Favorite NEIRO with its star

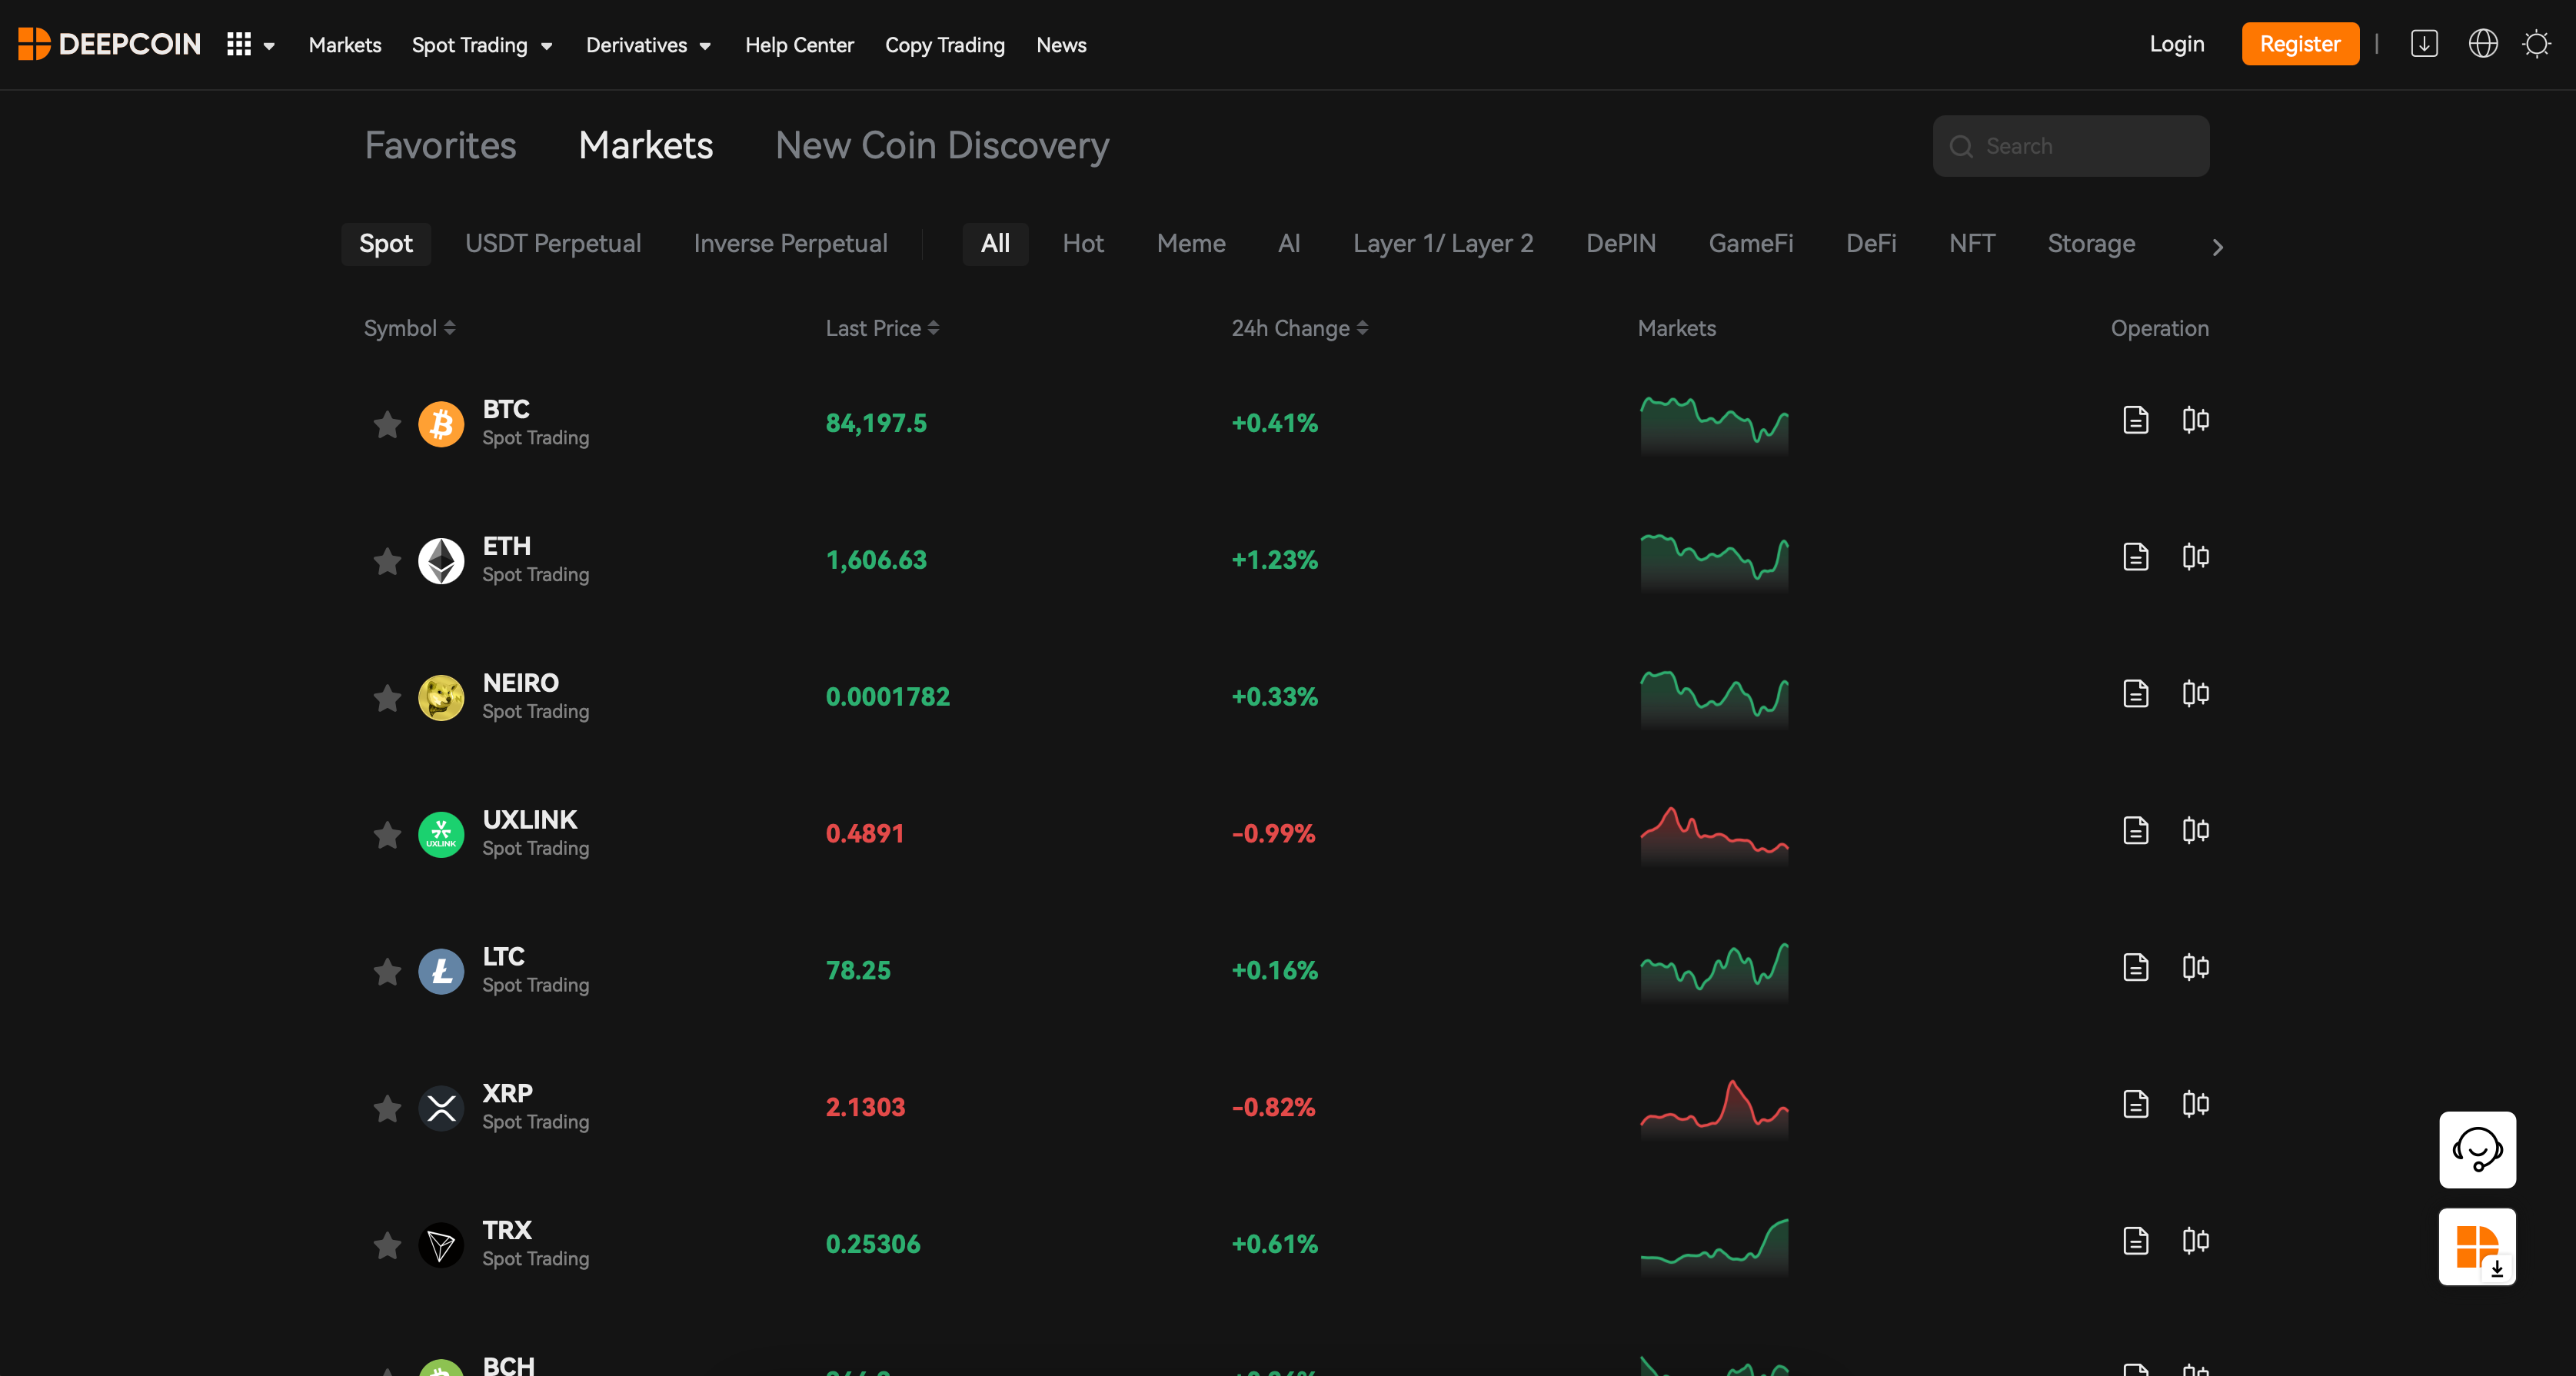pos(387,698)
